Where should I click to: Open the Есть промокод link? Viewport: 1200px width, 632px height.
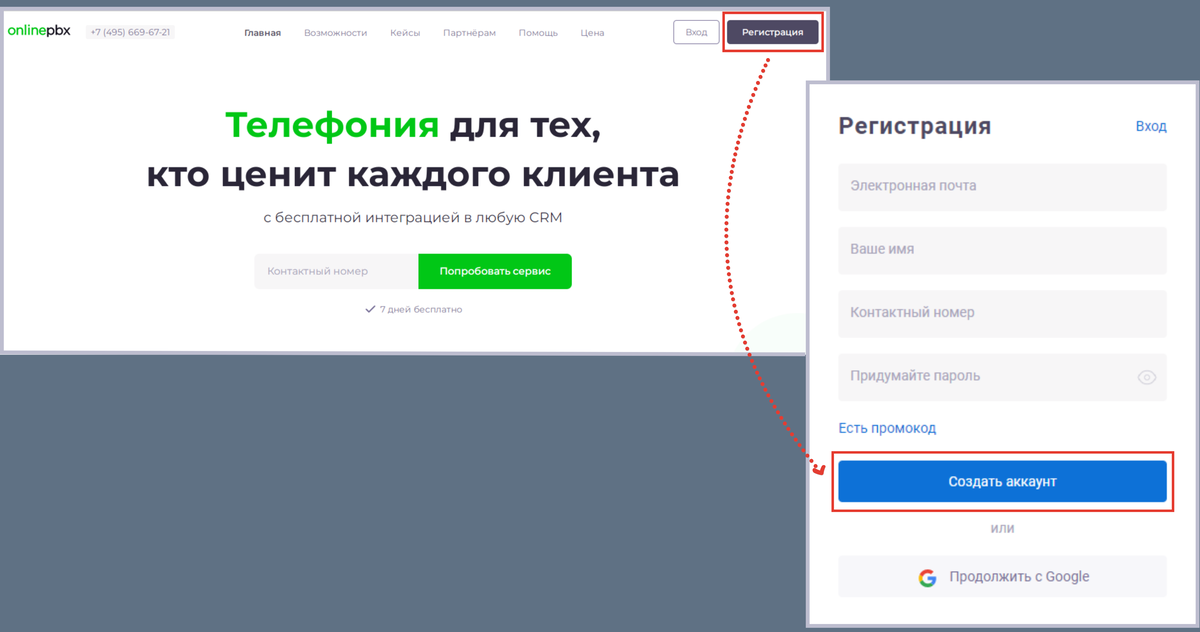tap(887, 427)
